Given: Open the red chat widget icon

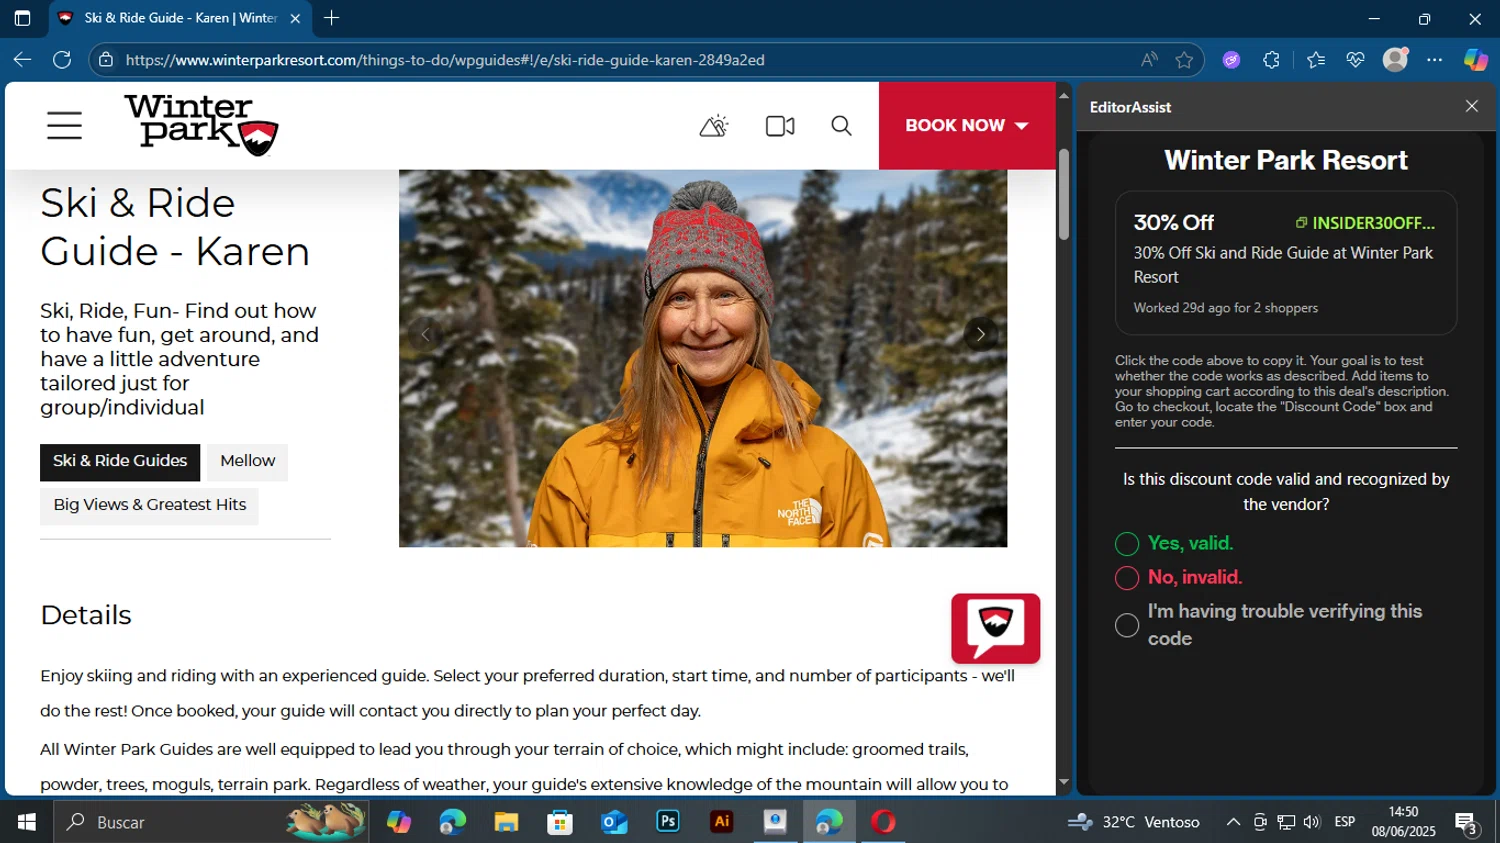Looking at the screenshot, I should (995, 628).
